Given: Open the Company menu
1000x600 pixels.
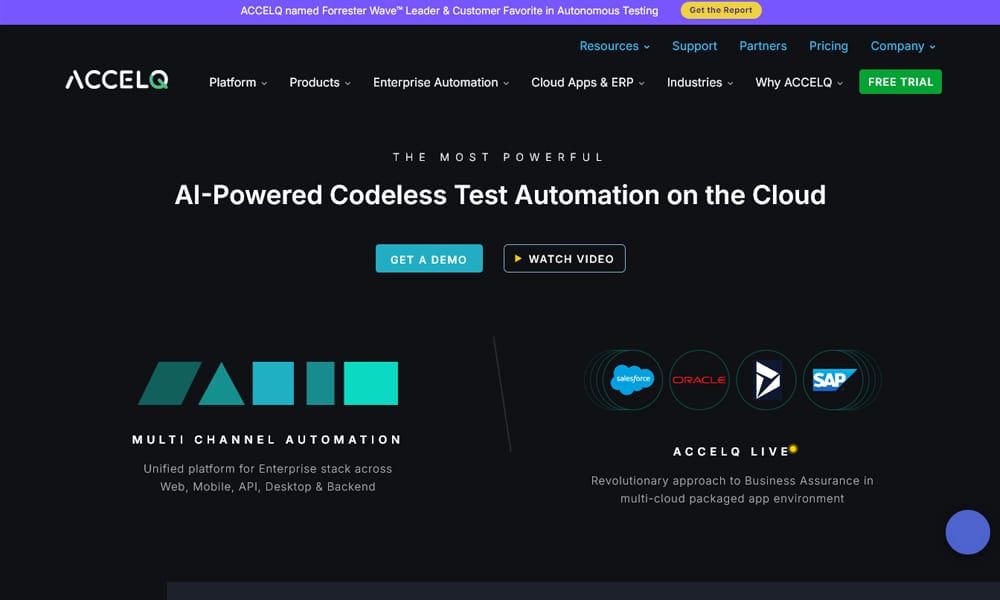Looking at the screenshot, I should coord(903,46).
